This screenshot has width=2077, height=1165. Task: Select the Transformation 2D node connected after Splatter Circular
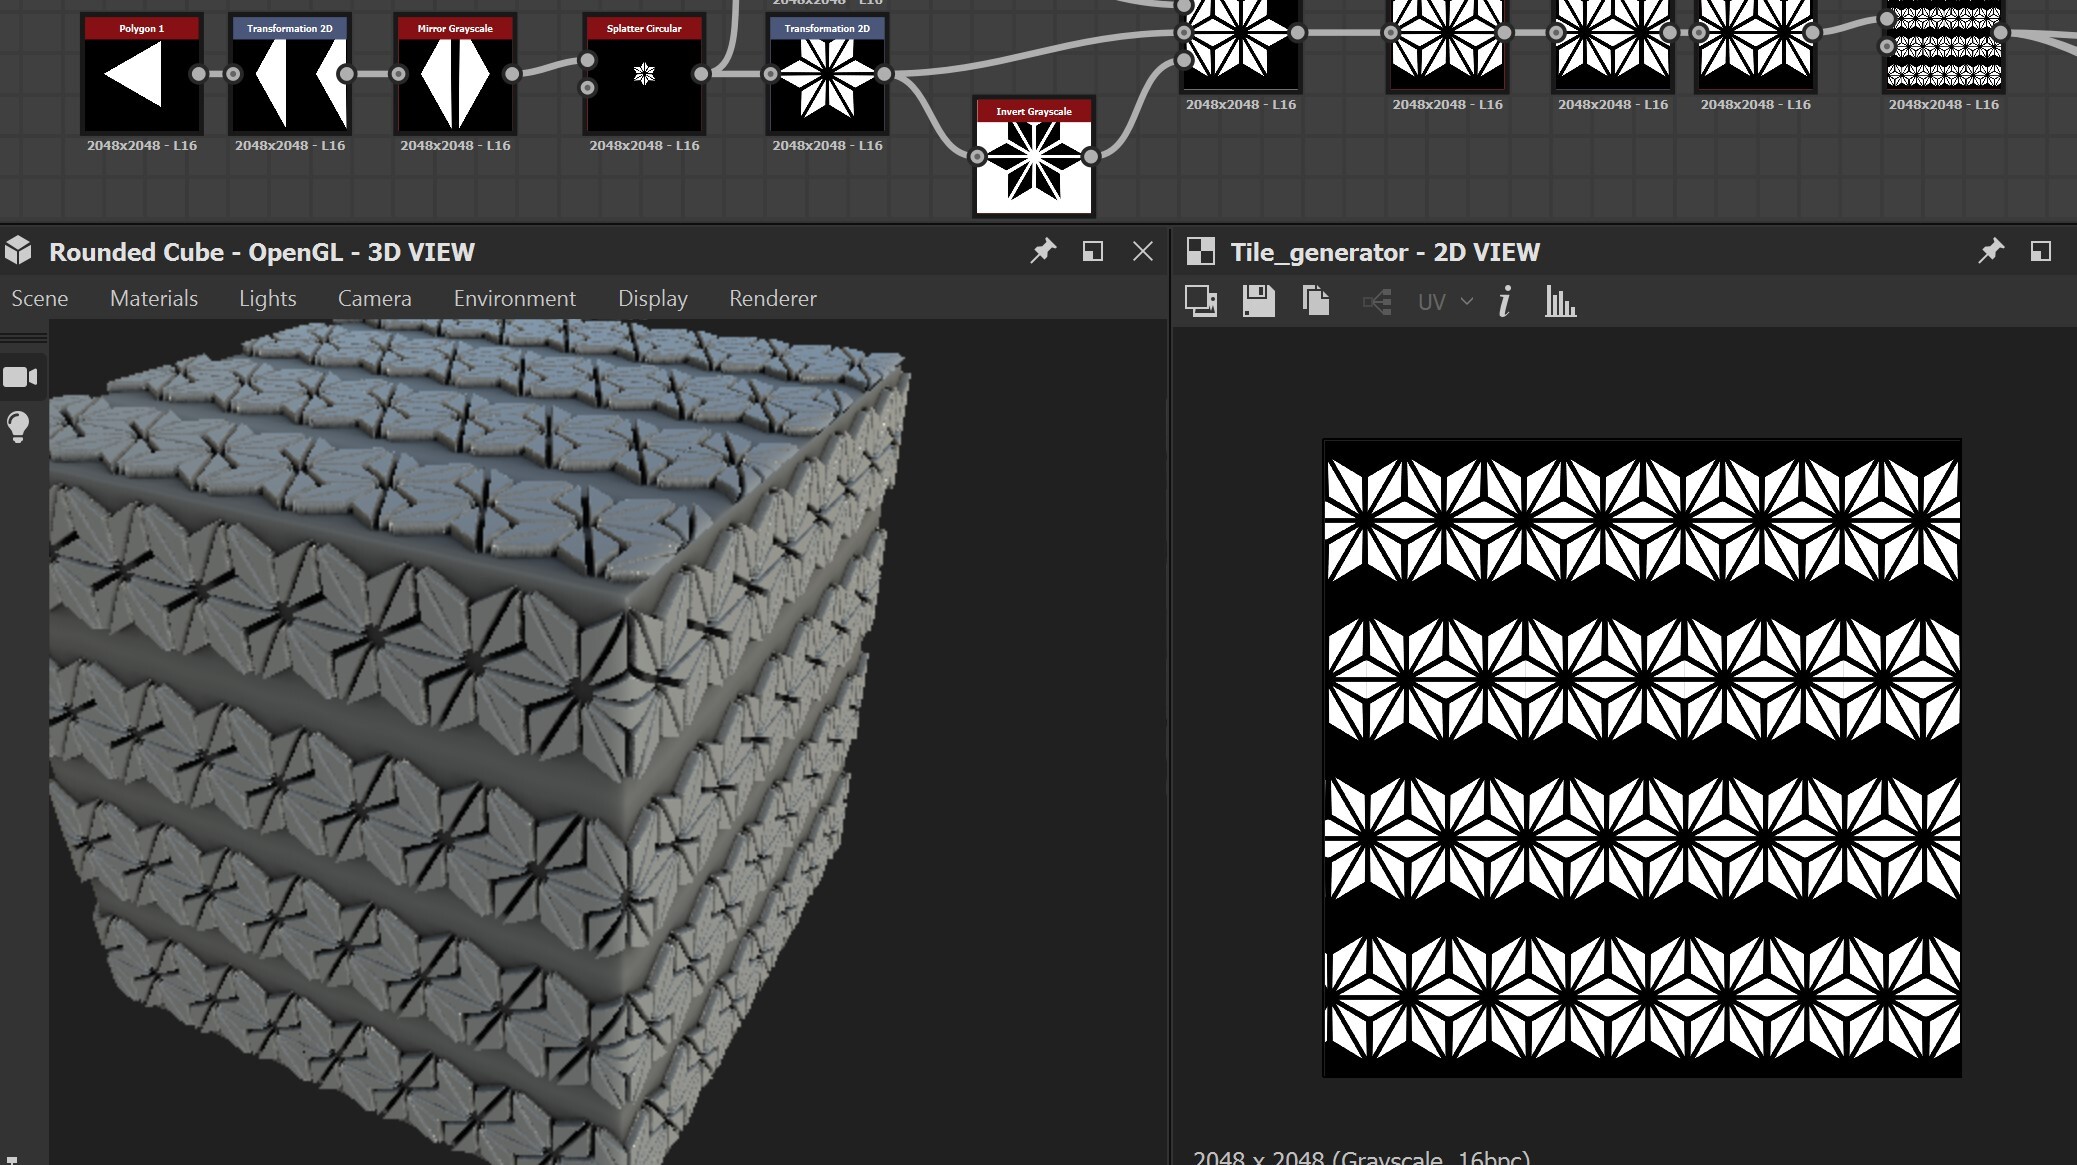827,74
